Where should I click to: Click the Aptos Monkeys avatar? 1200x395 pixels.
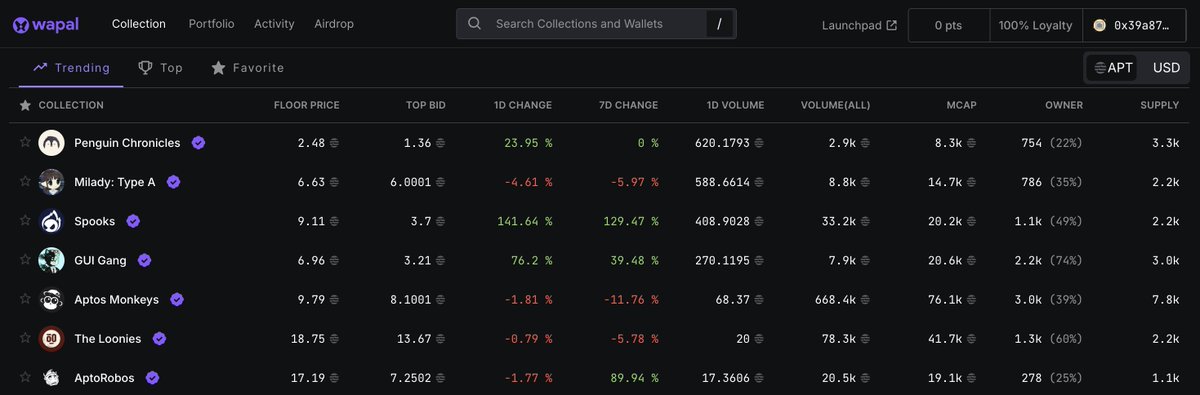click(52, 299)
